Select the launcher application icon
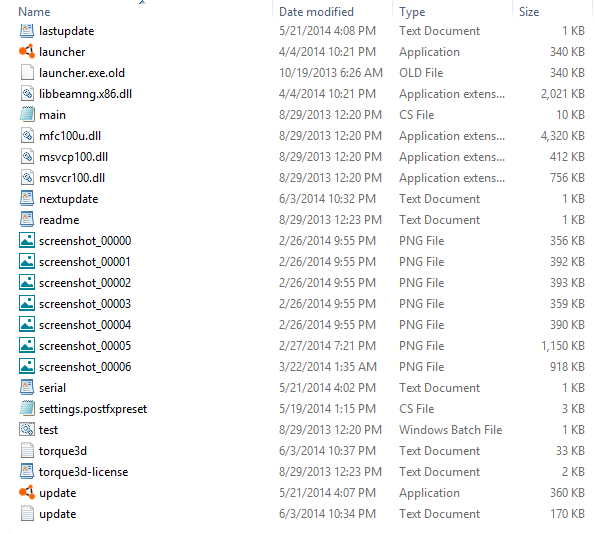 [27, 52]
